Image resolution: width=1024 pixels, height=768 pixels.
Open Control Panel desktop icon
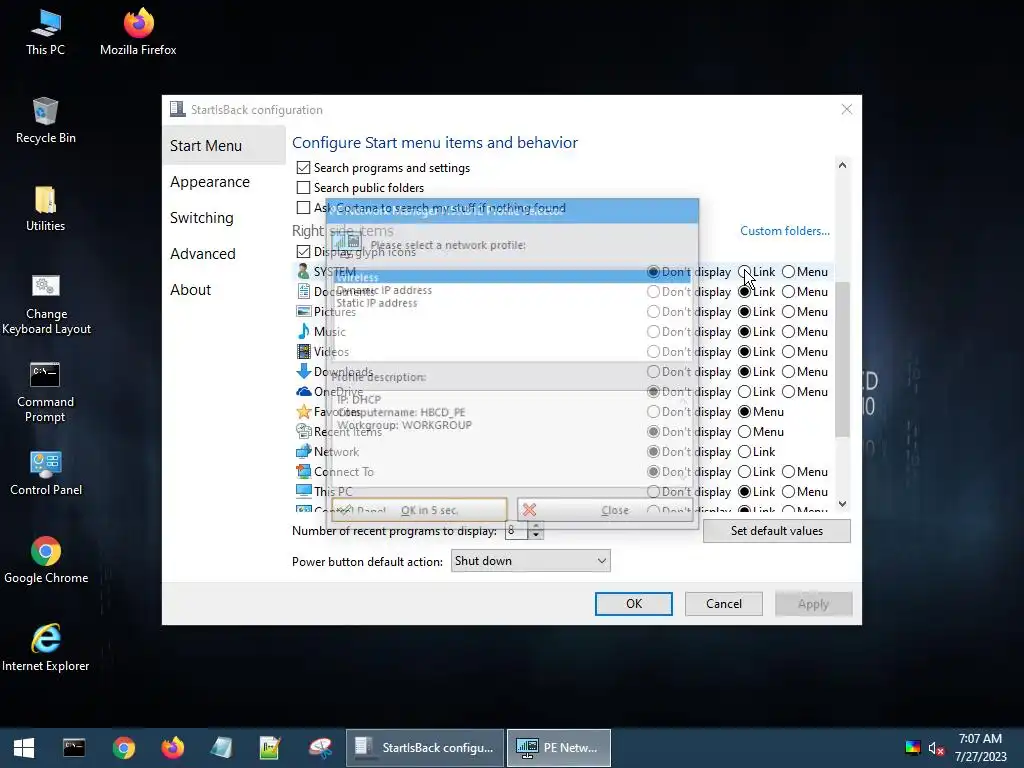(46, 473)
